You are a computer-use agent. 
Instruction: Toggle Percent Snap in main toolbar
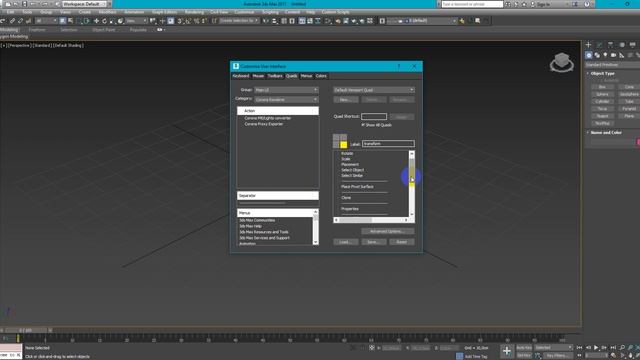(x=196, y=21)
